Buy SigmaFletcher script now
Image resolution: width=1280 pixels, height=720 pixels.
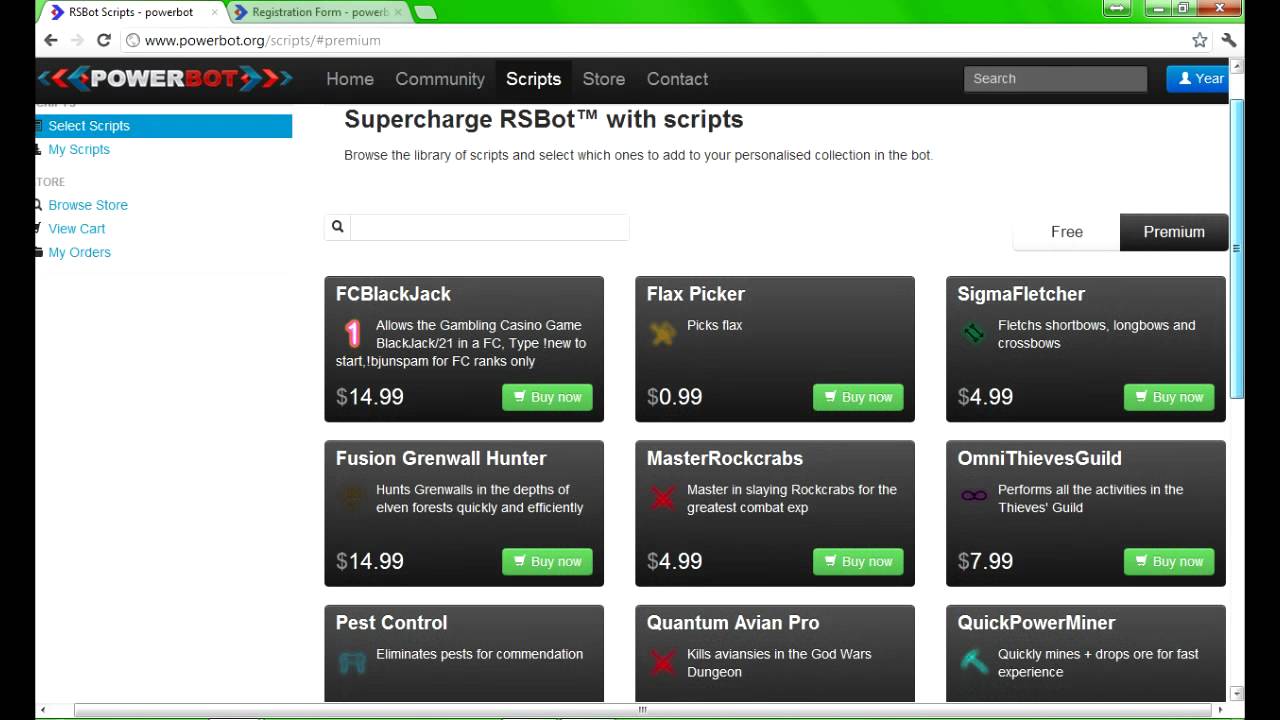(x=1169, y=397)
